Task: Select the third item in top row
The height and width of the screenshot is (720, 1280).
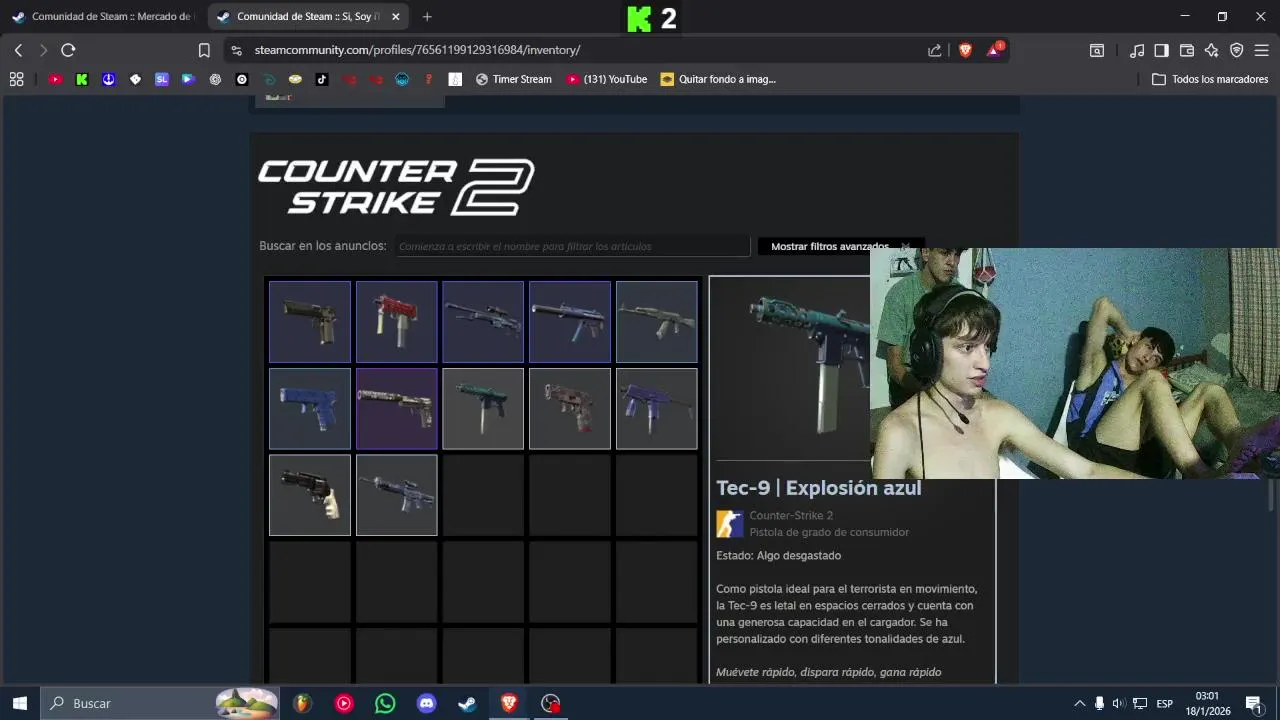Action: click(x=483, y=322)
